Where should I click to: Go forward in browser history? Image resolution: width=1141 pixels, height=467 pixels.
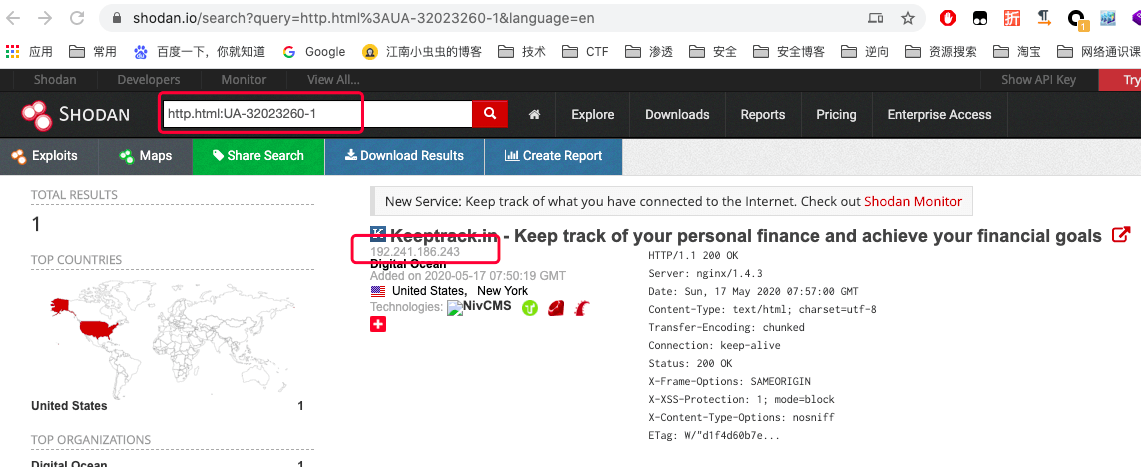point(44,18)
